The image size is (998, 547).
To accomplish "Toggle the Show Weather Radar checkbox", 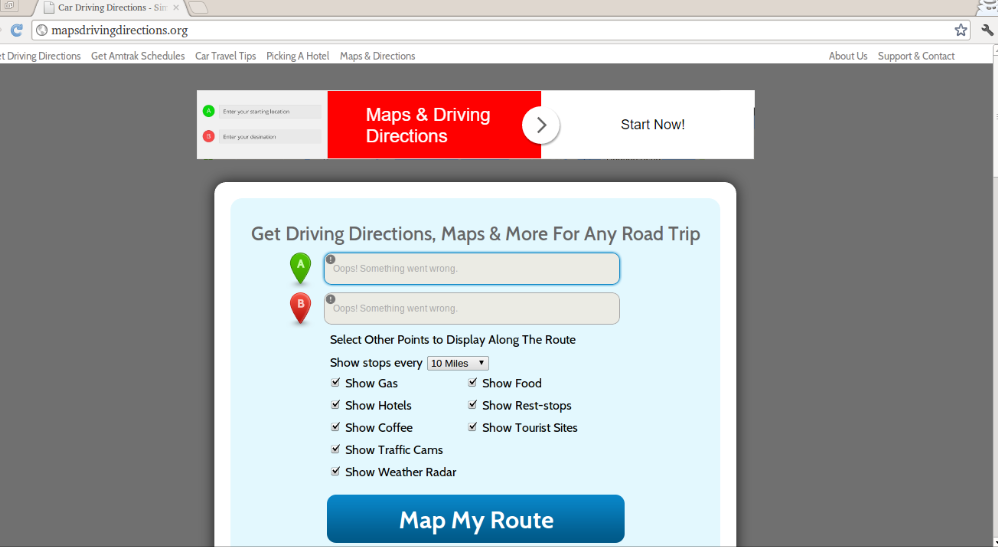I will coord(335,471).
